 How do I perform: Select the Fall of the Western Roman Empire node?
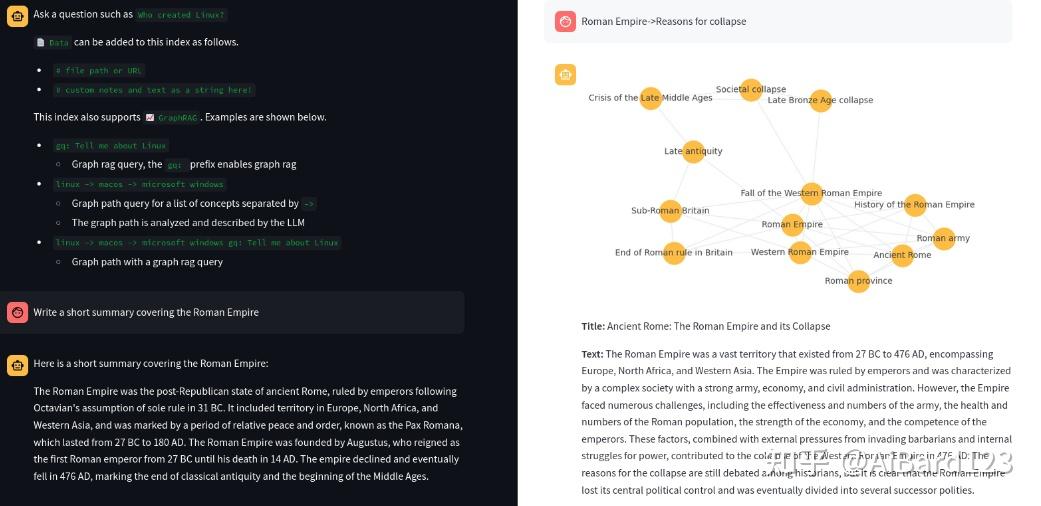[811, 193]
